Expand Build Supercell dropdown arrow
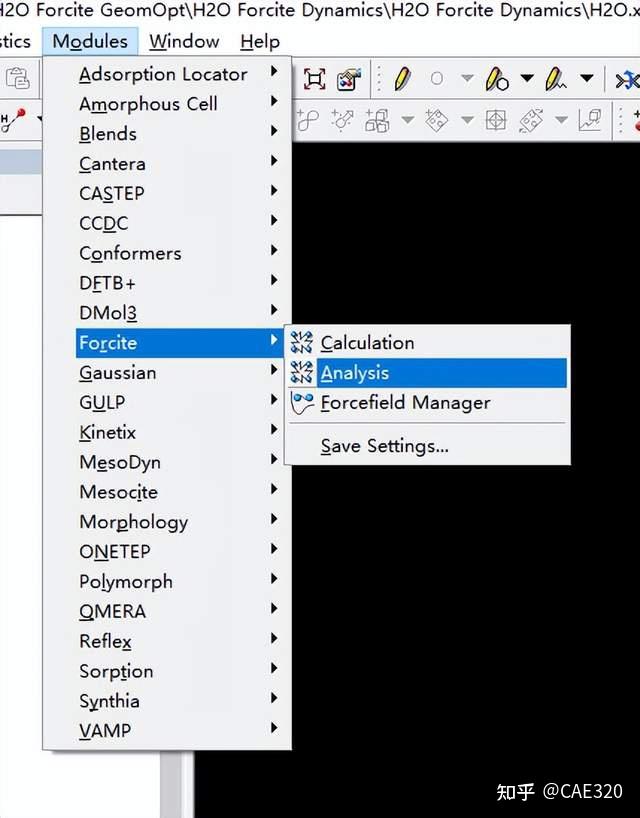The height and width of the screenshot is (818, 640). click(x=408, y=121)
